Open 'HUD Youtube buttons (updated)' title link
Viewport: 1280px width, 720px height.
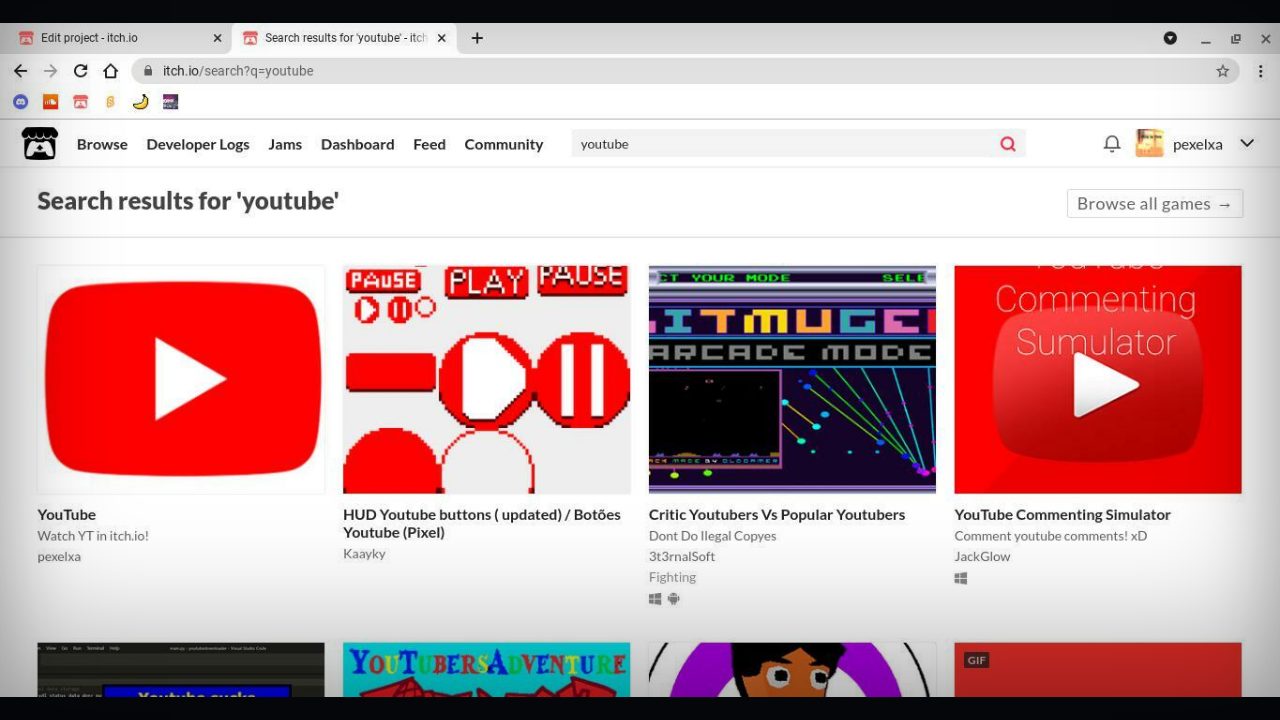click(482, 523)
